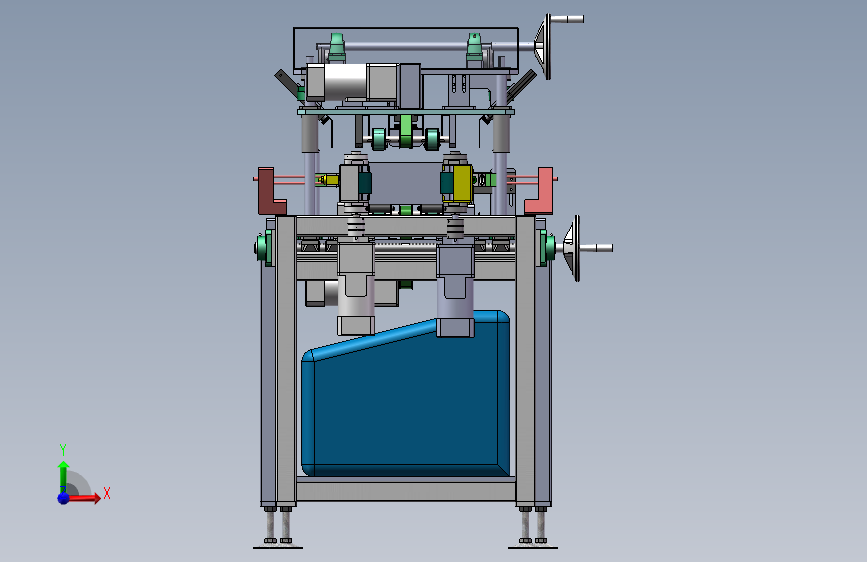Image resolution: width=867 pixels, height=562 pixels.
Task: Select the bottom horizontal frame beam
Action: pyautogui.click(x=406, y=489)
